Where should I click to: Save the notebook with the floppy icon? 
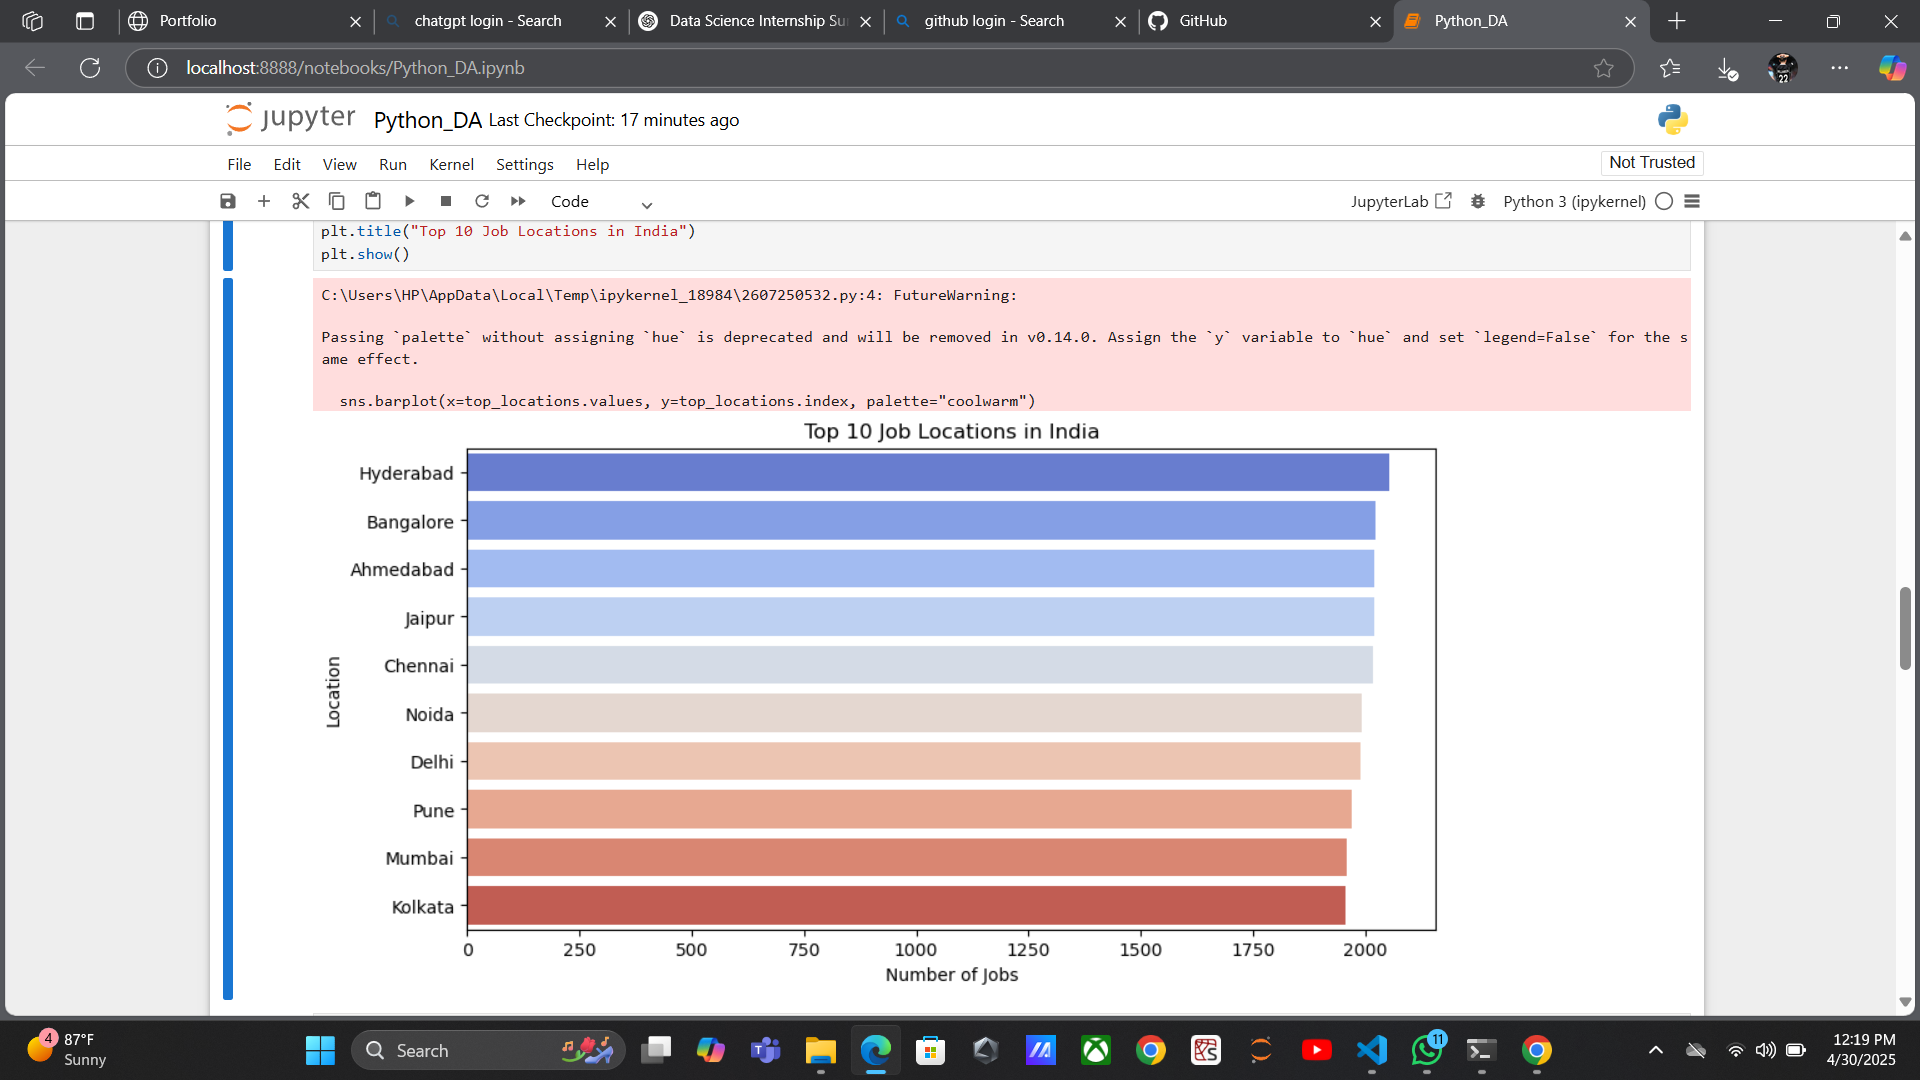[228, 201]
